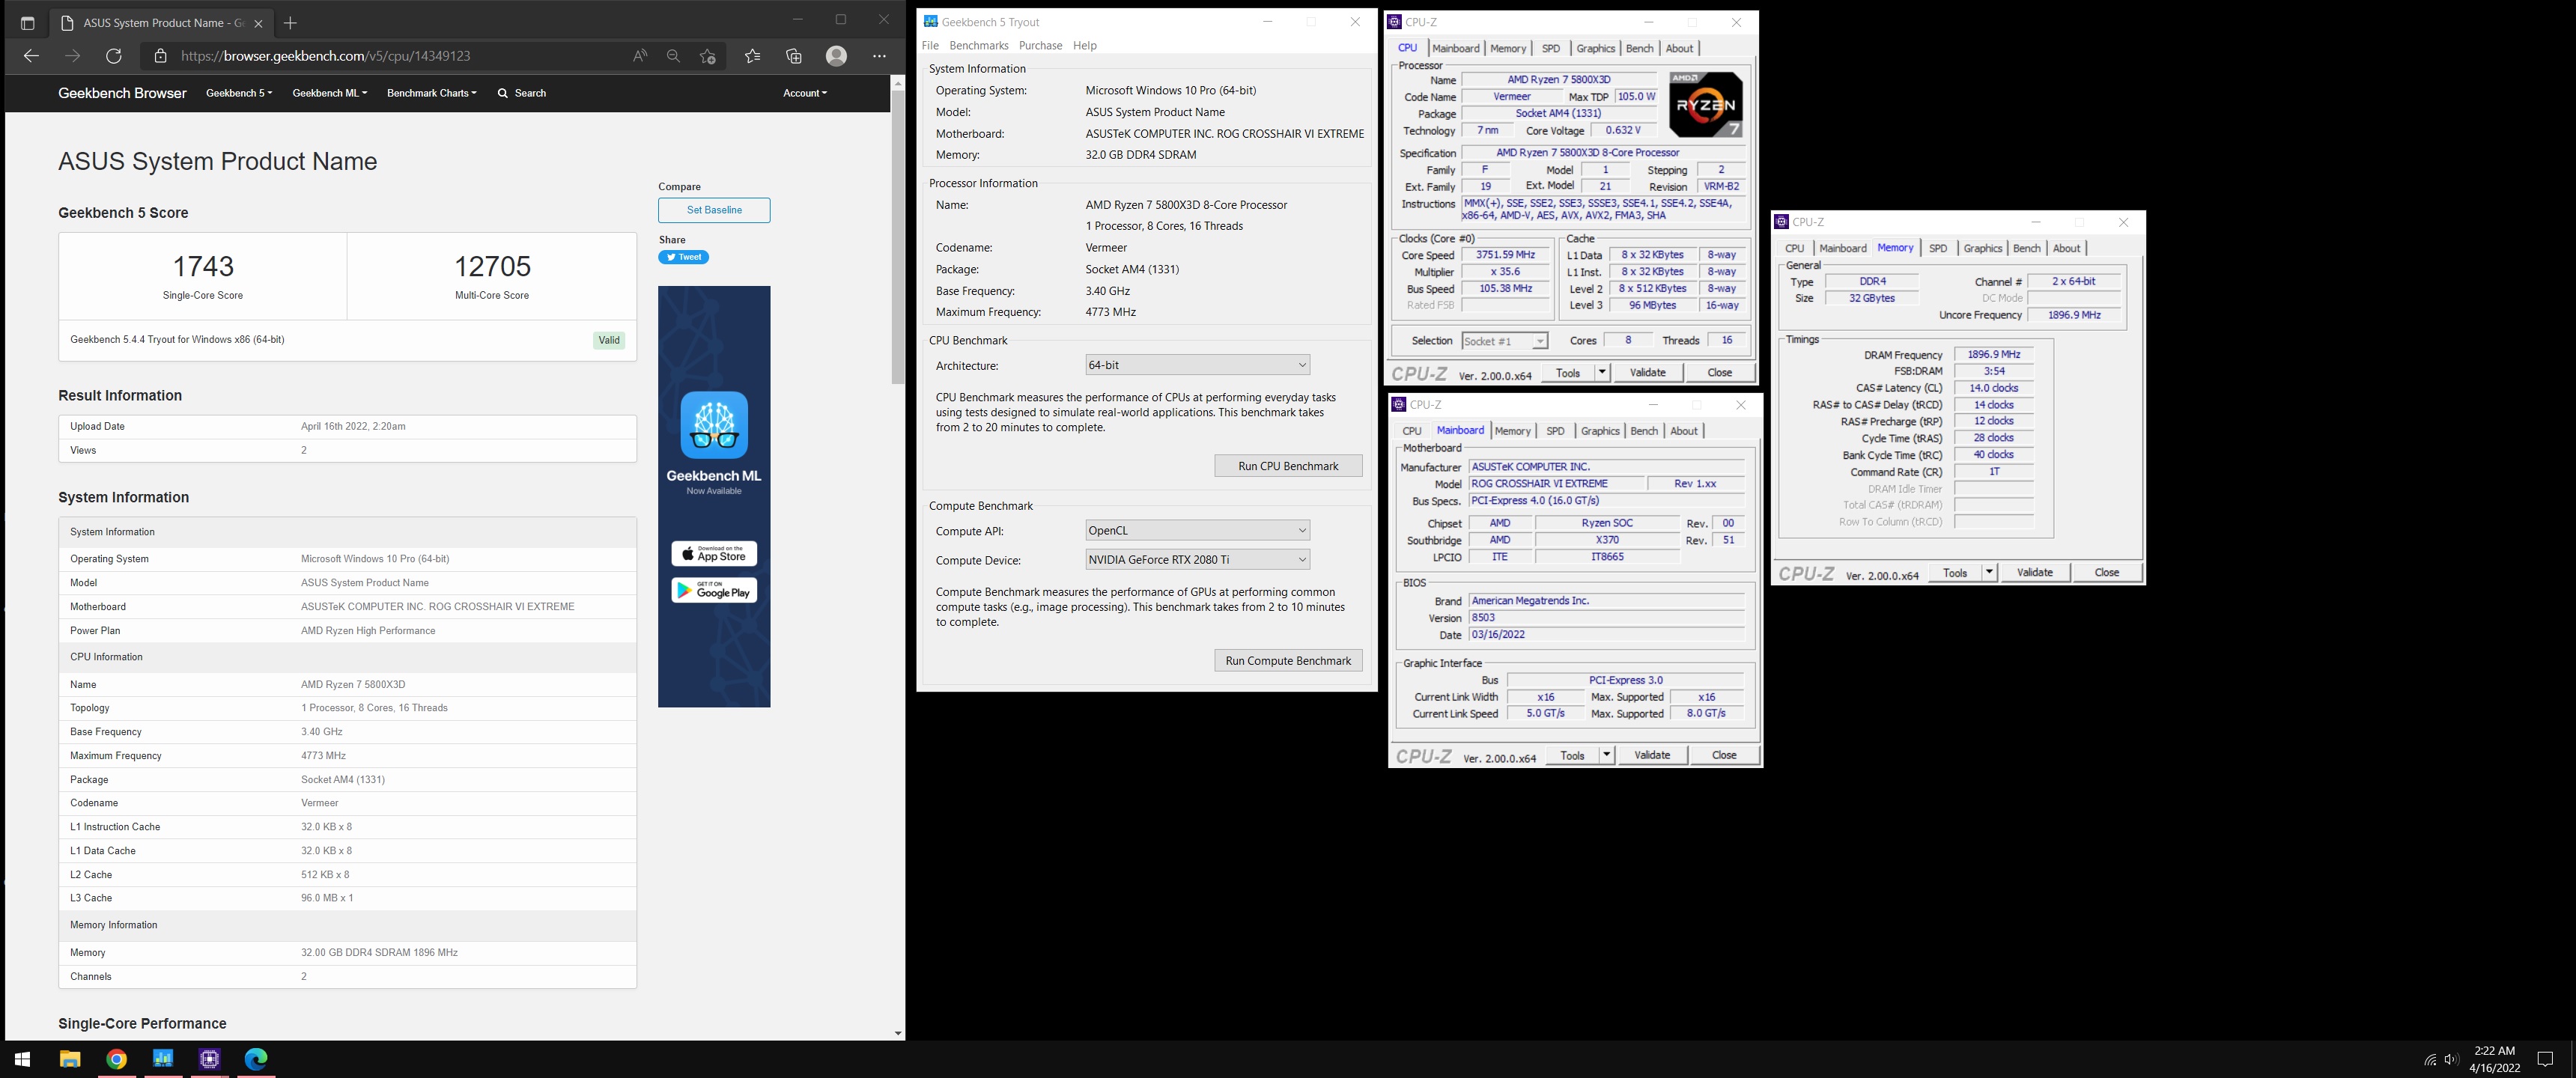The width and height of the screenshot is (2576, 1078).
Task: Switch to SPD tab in CPU-Z CPU window
Action: 1550,48
